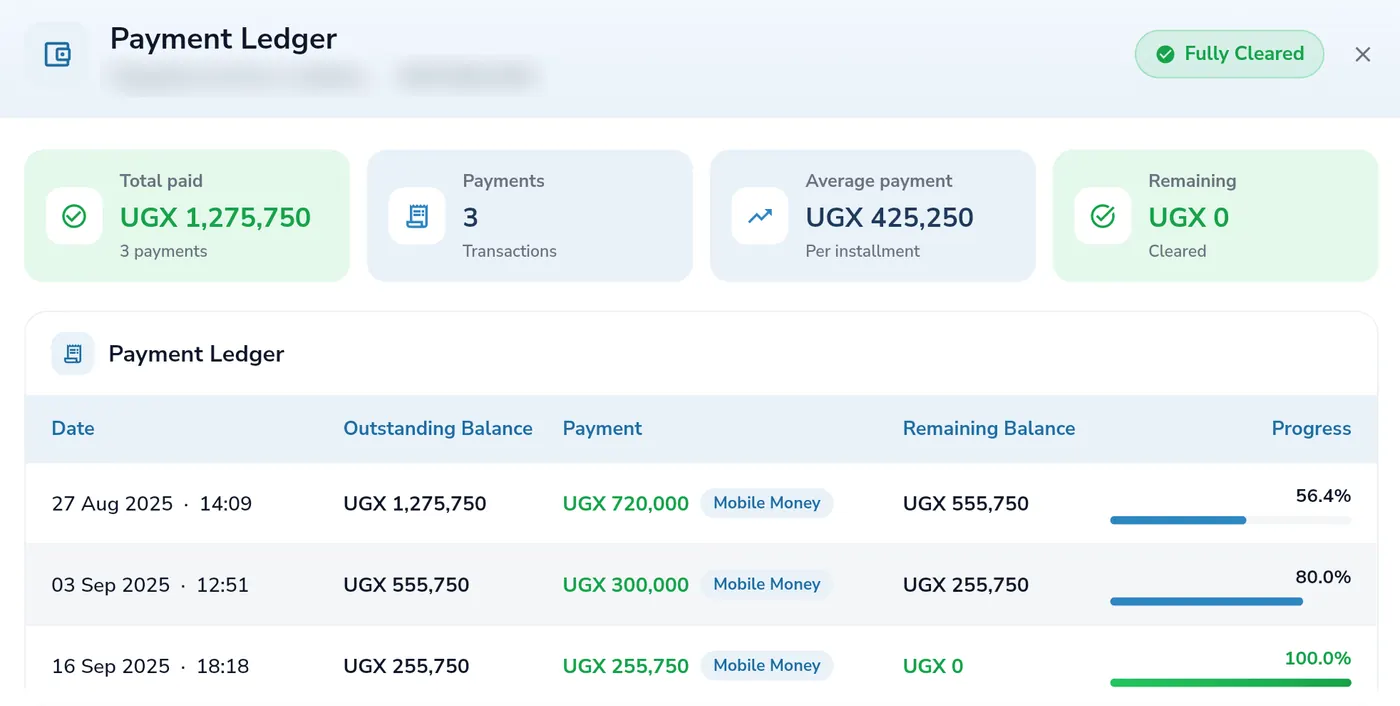This screenshot has height=706, width=1400.
Task: Select the 03 Sep 2025 12:51 date cell
Action: pyautogui.click(x=150, y=585)
